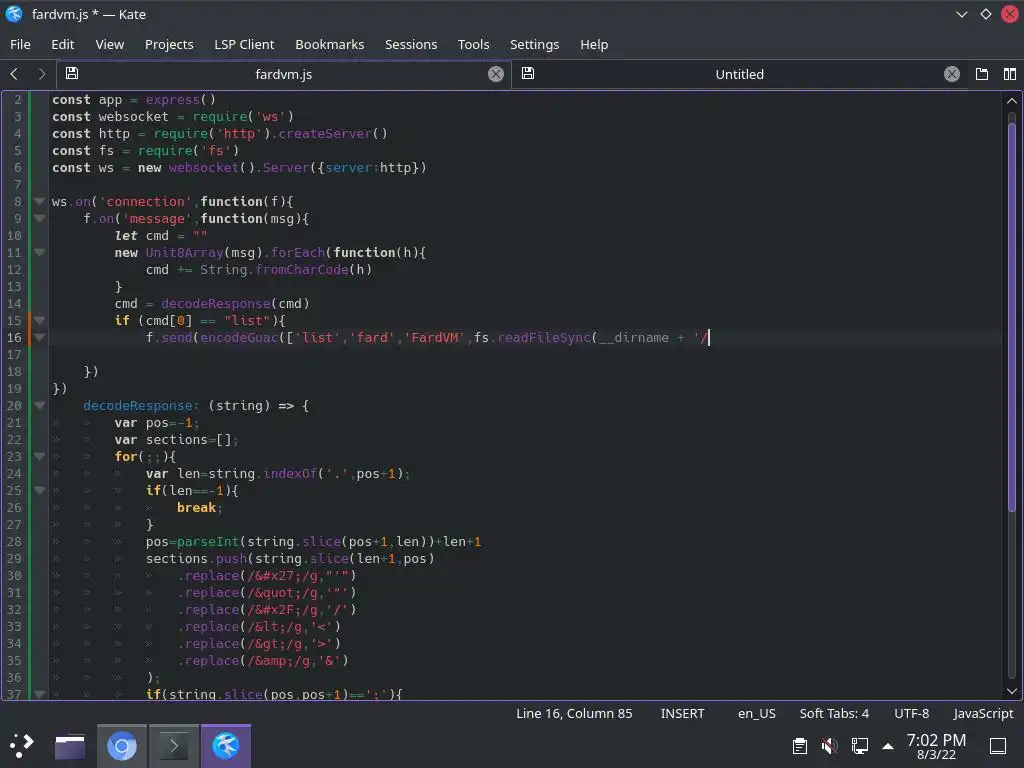Switch to the Untitled tab
The height and width of the screenshot is (768, 1024).
coord(739,74)
